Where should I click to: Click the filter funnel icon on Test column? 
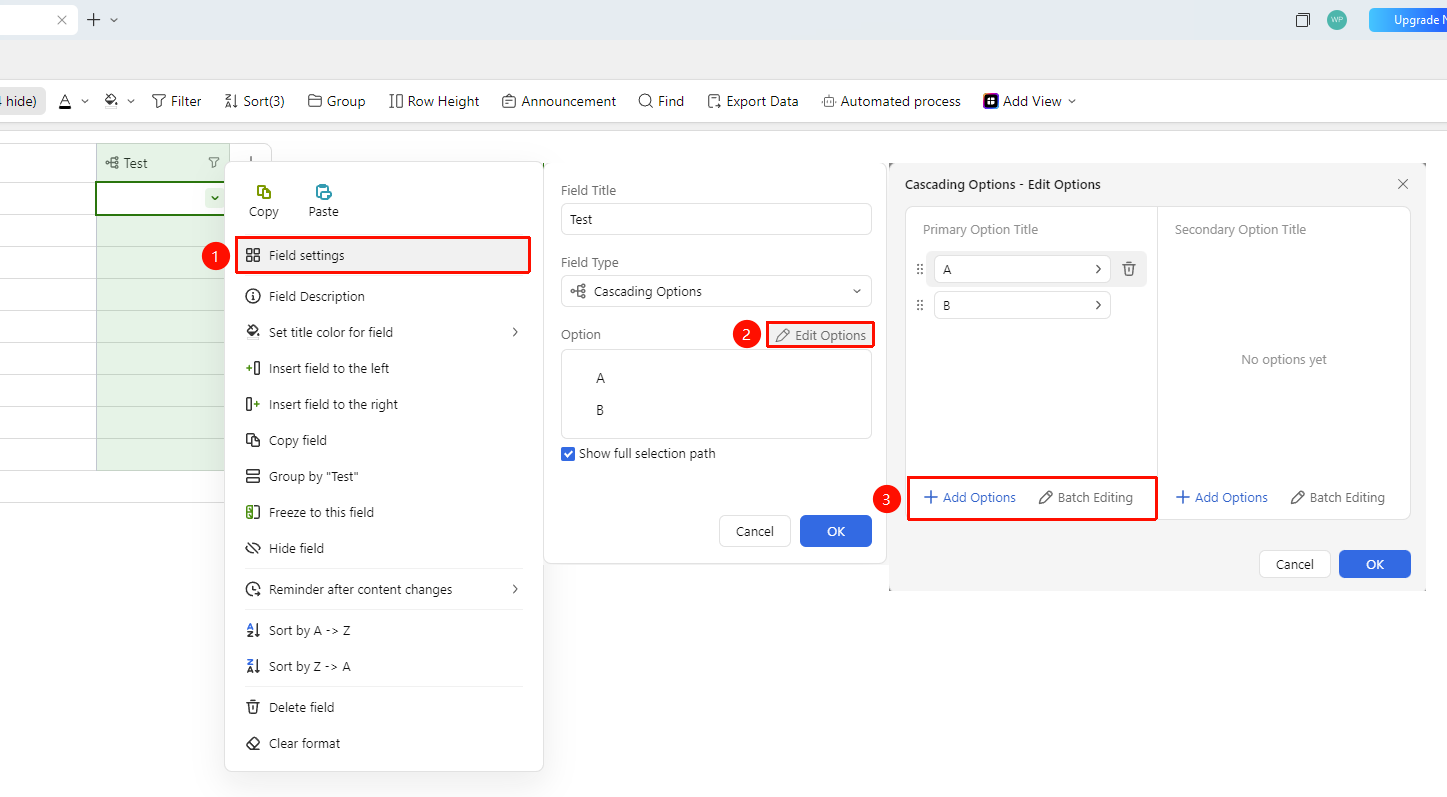[x=213, y=163]
